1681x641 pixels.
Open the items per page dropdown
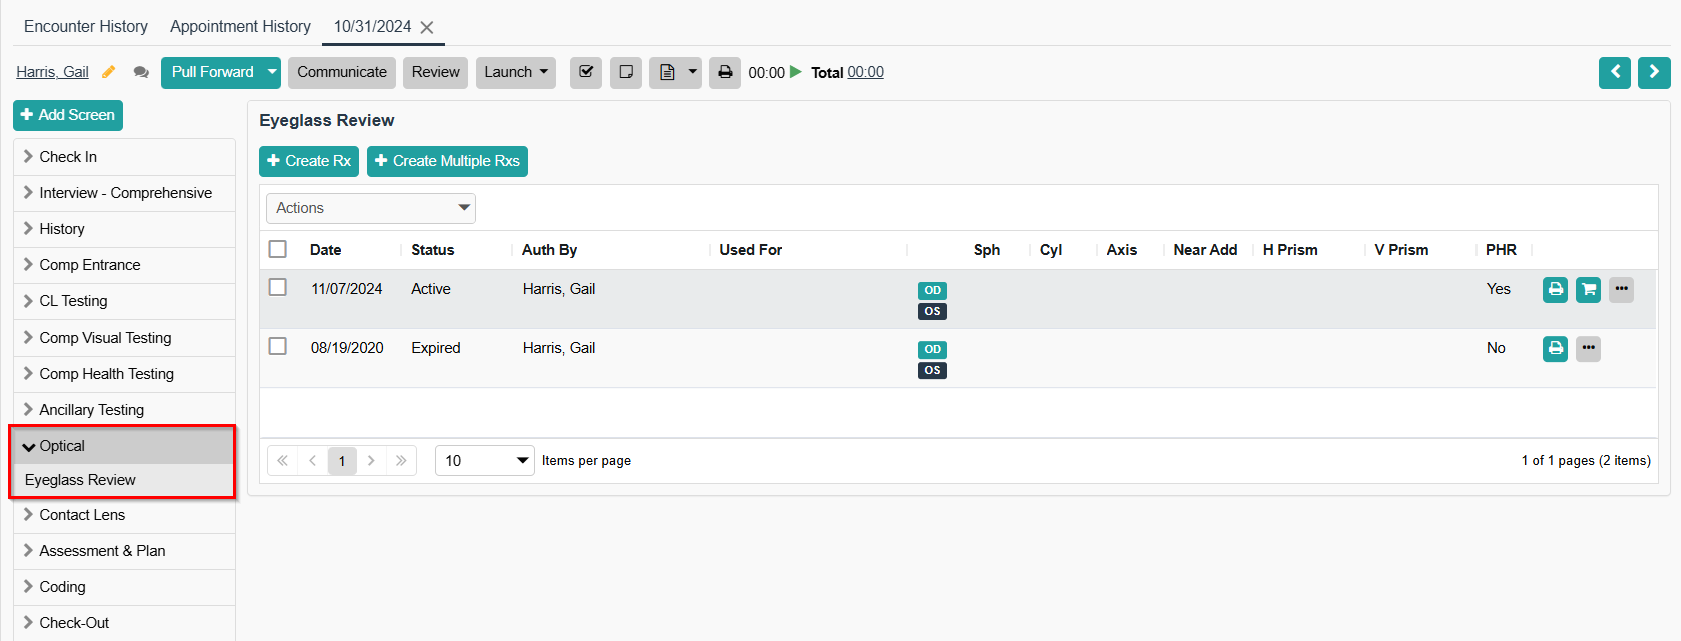pyautogui.click(x=485, y=461)
